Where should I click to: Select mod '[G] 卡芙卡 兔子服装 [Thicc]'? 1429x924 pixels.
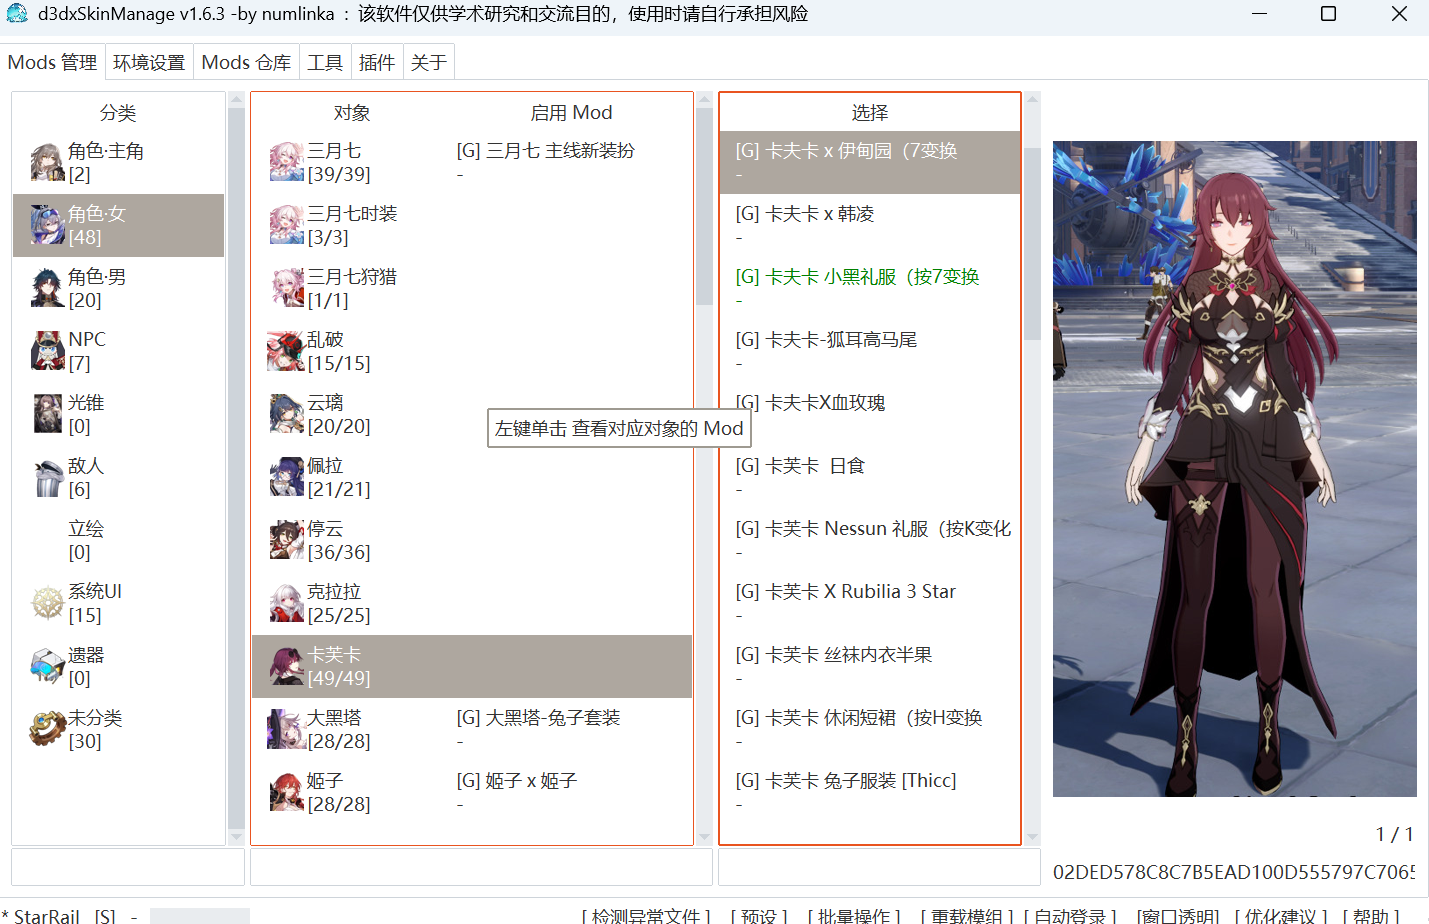[870, 792]
